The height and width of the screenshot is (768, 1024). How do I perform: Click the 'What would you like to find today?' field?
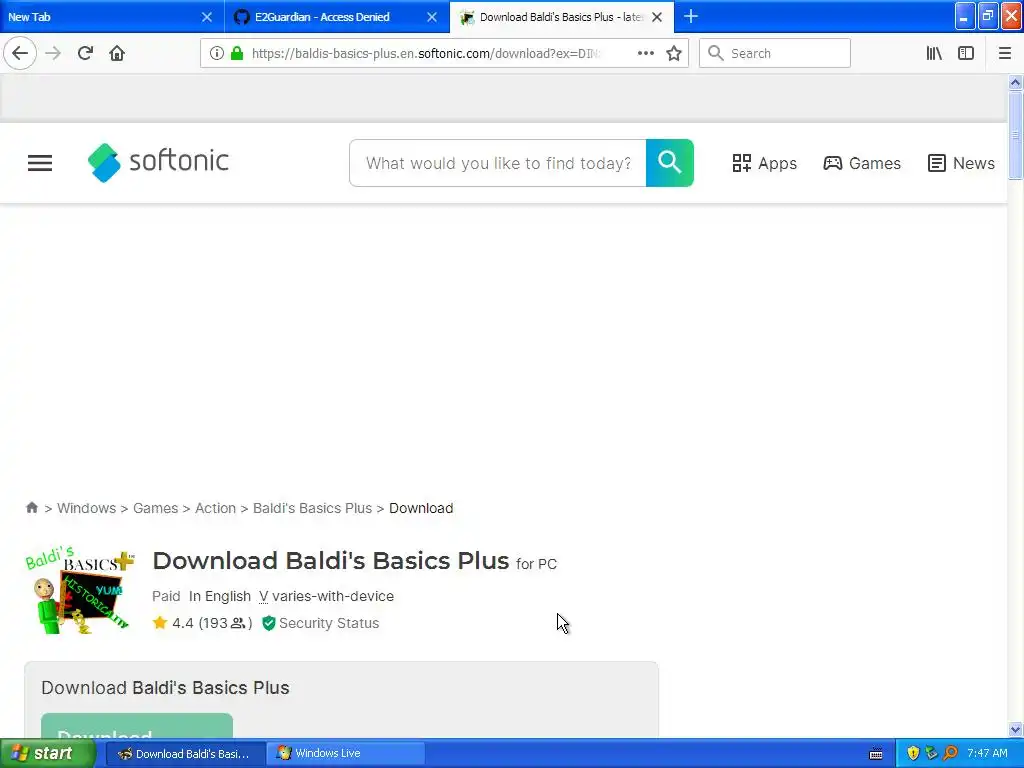tap(498, 163)
